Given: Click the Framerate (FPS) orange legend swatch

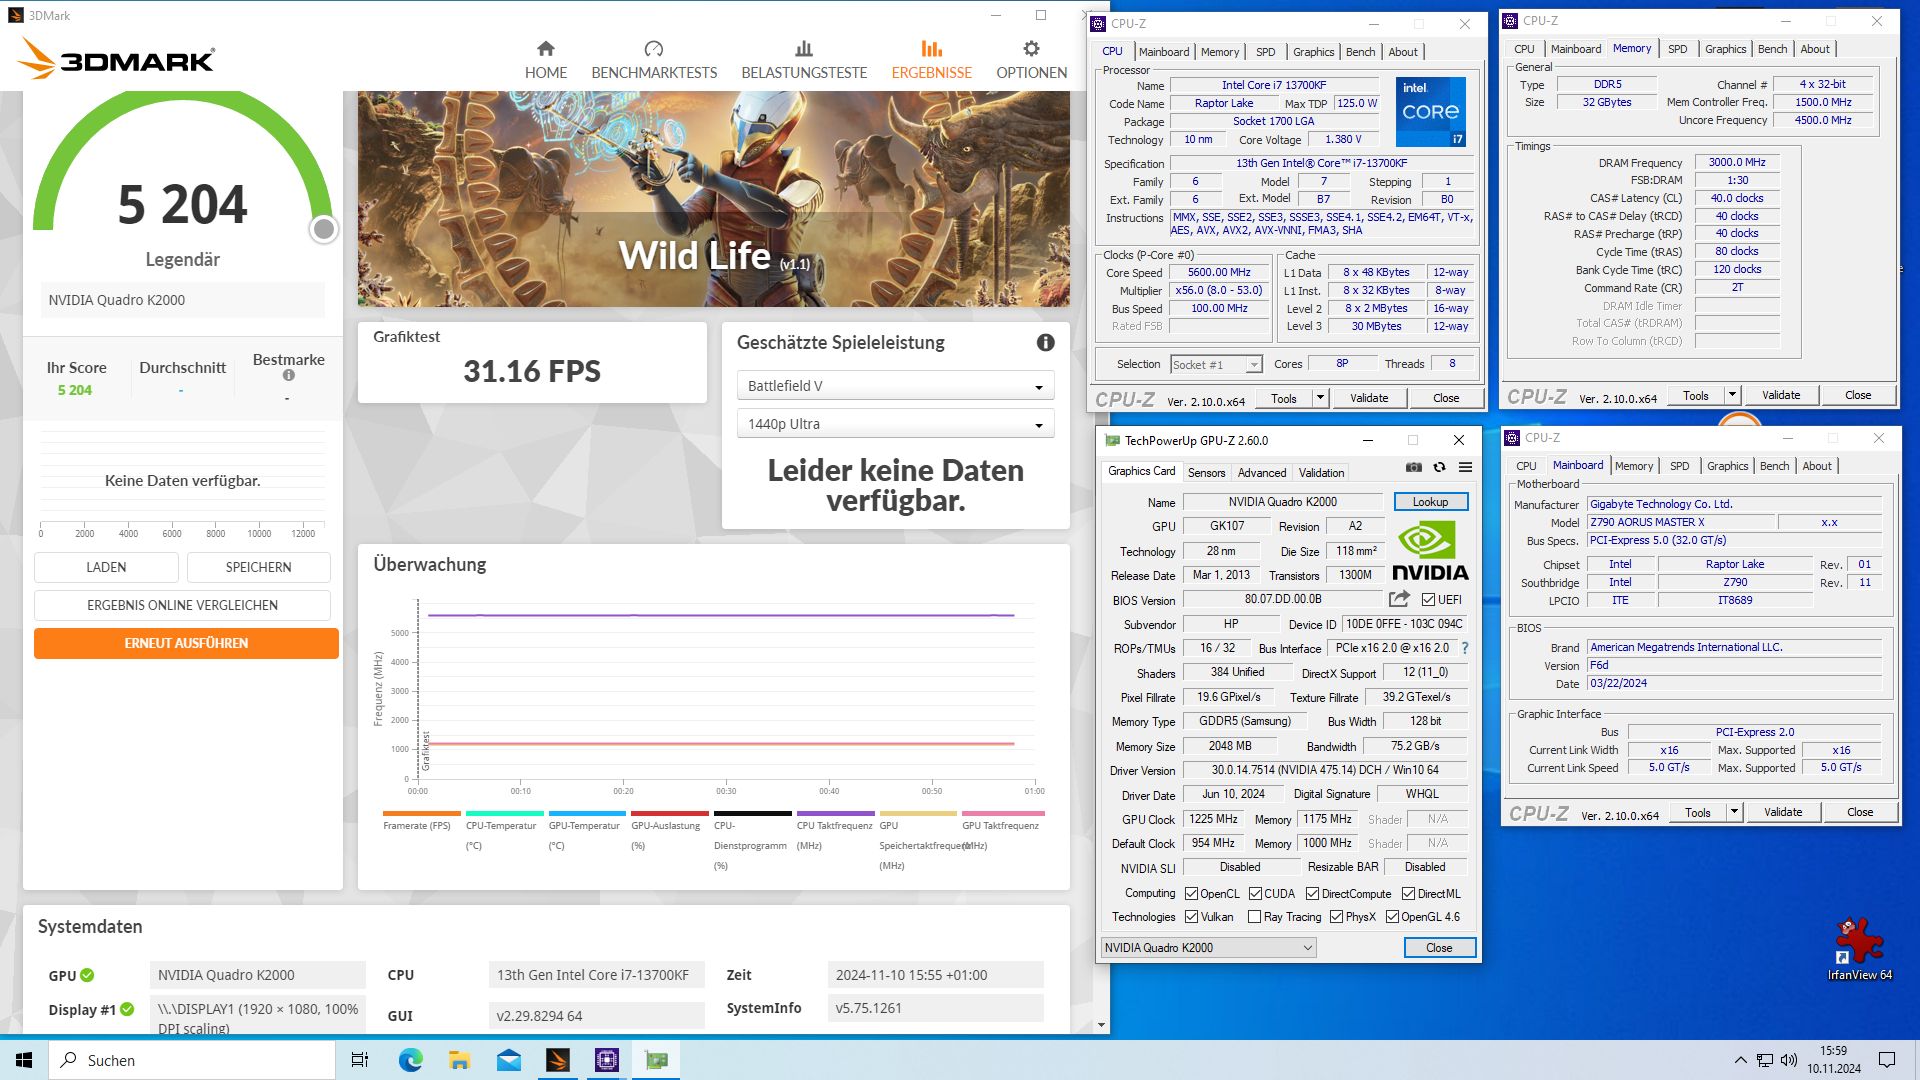Looking at the screenshot, I should (x=421, y=813).
